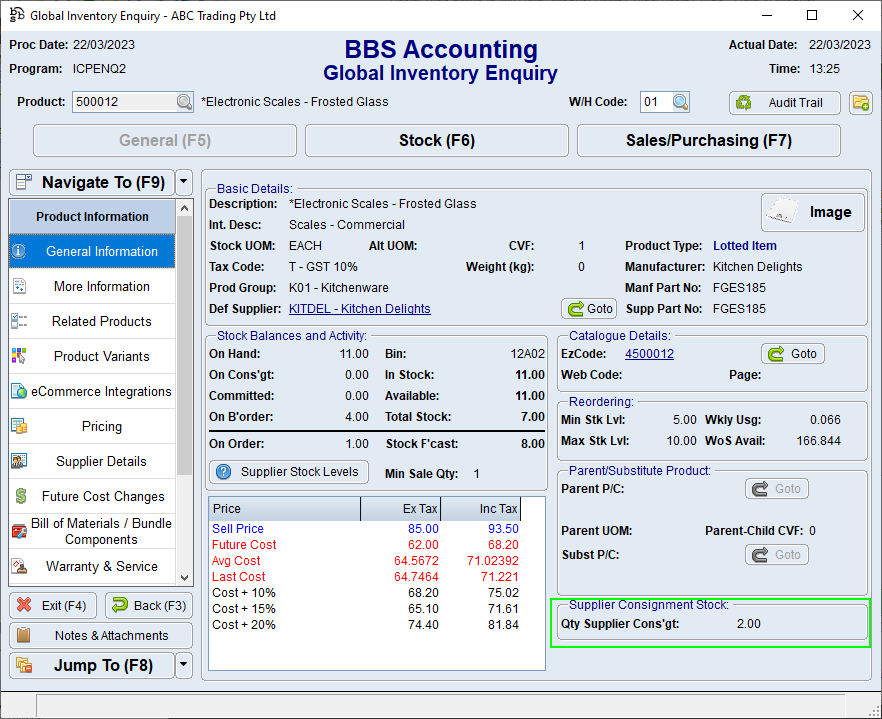Image resolution: width=882 pixels, height=719 pixels.
Task: Switch to the Stock (F6) tab
Action: (x=436, y=141)
